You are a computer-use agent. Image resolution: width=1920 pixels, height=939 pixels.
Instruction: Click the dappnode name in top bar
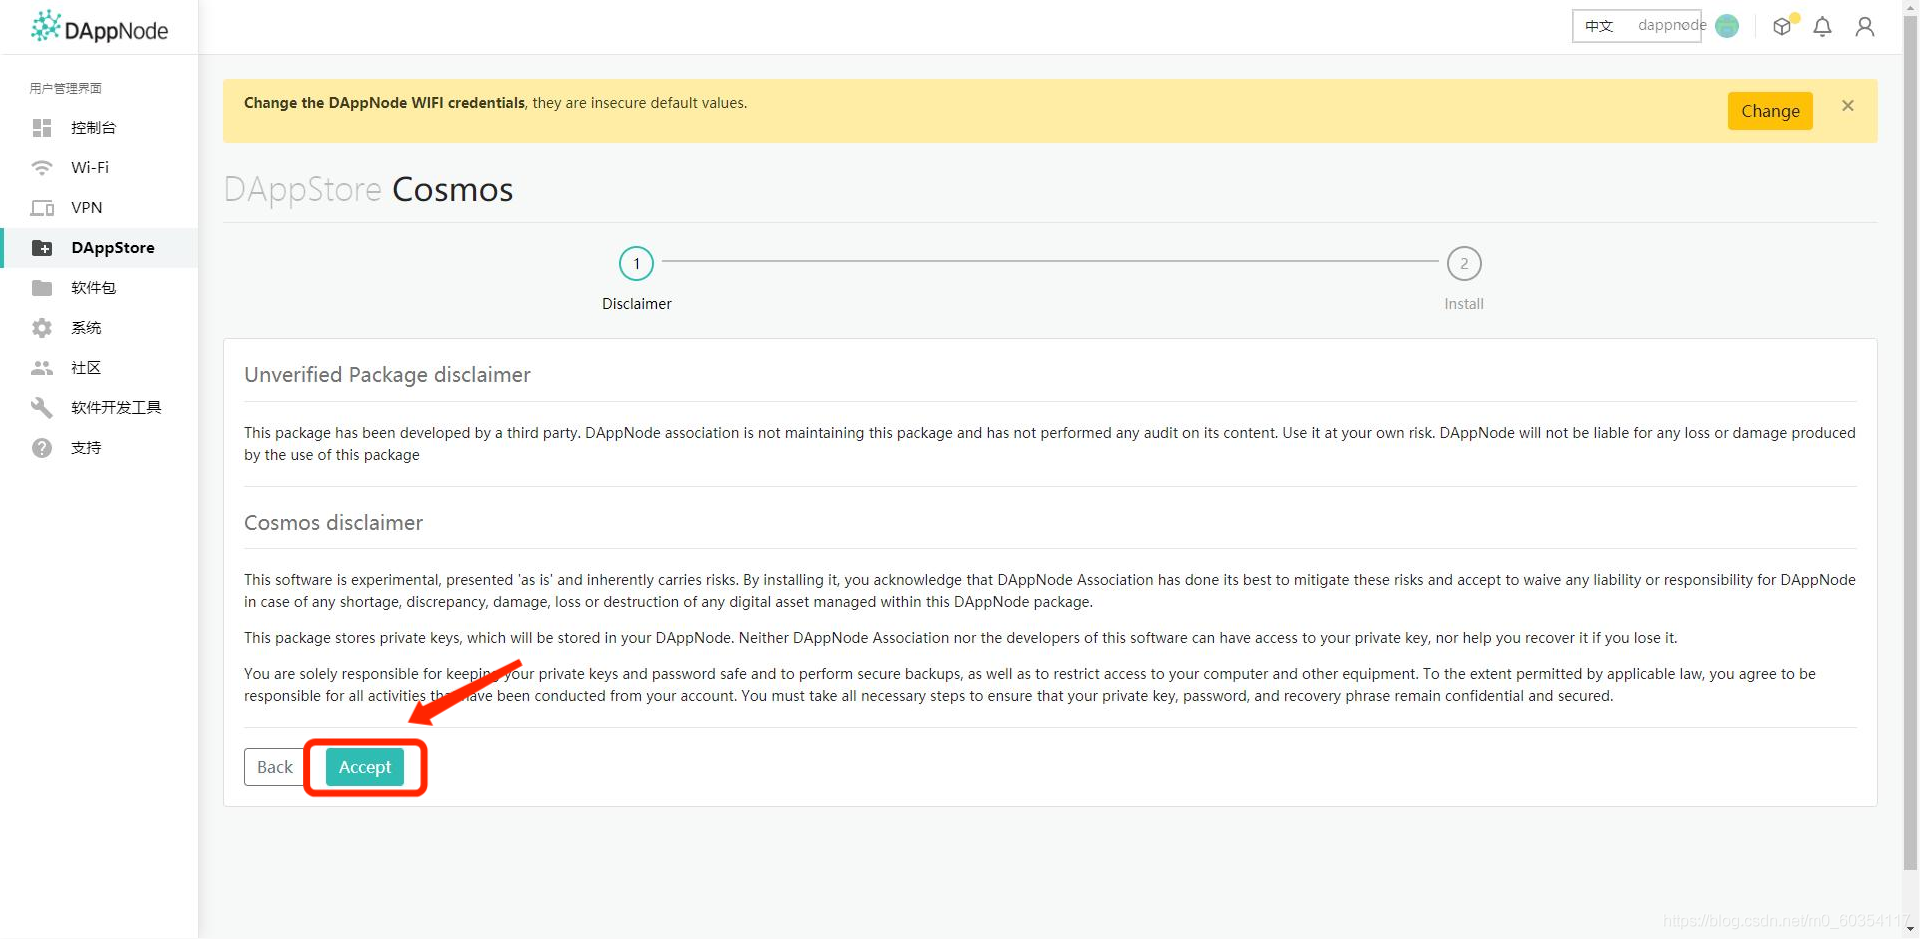click(1672, 25)
